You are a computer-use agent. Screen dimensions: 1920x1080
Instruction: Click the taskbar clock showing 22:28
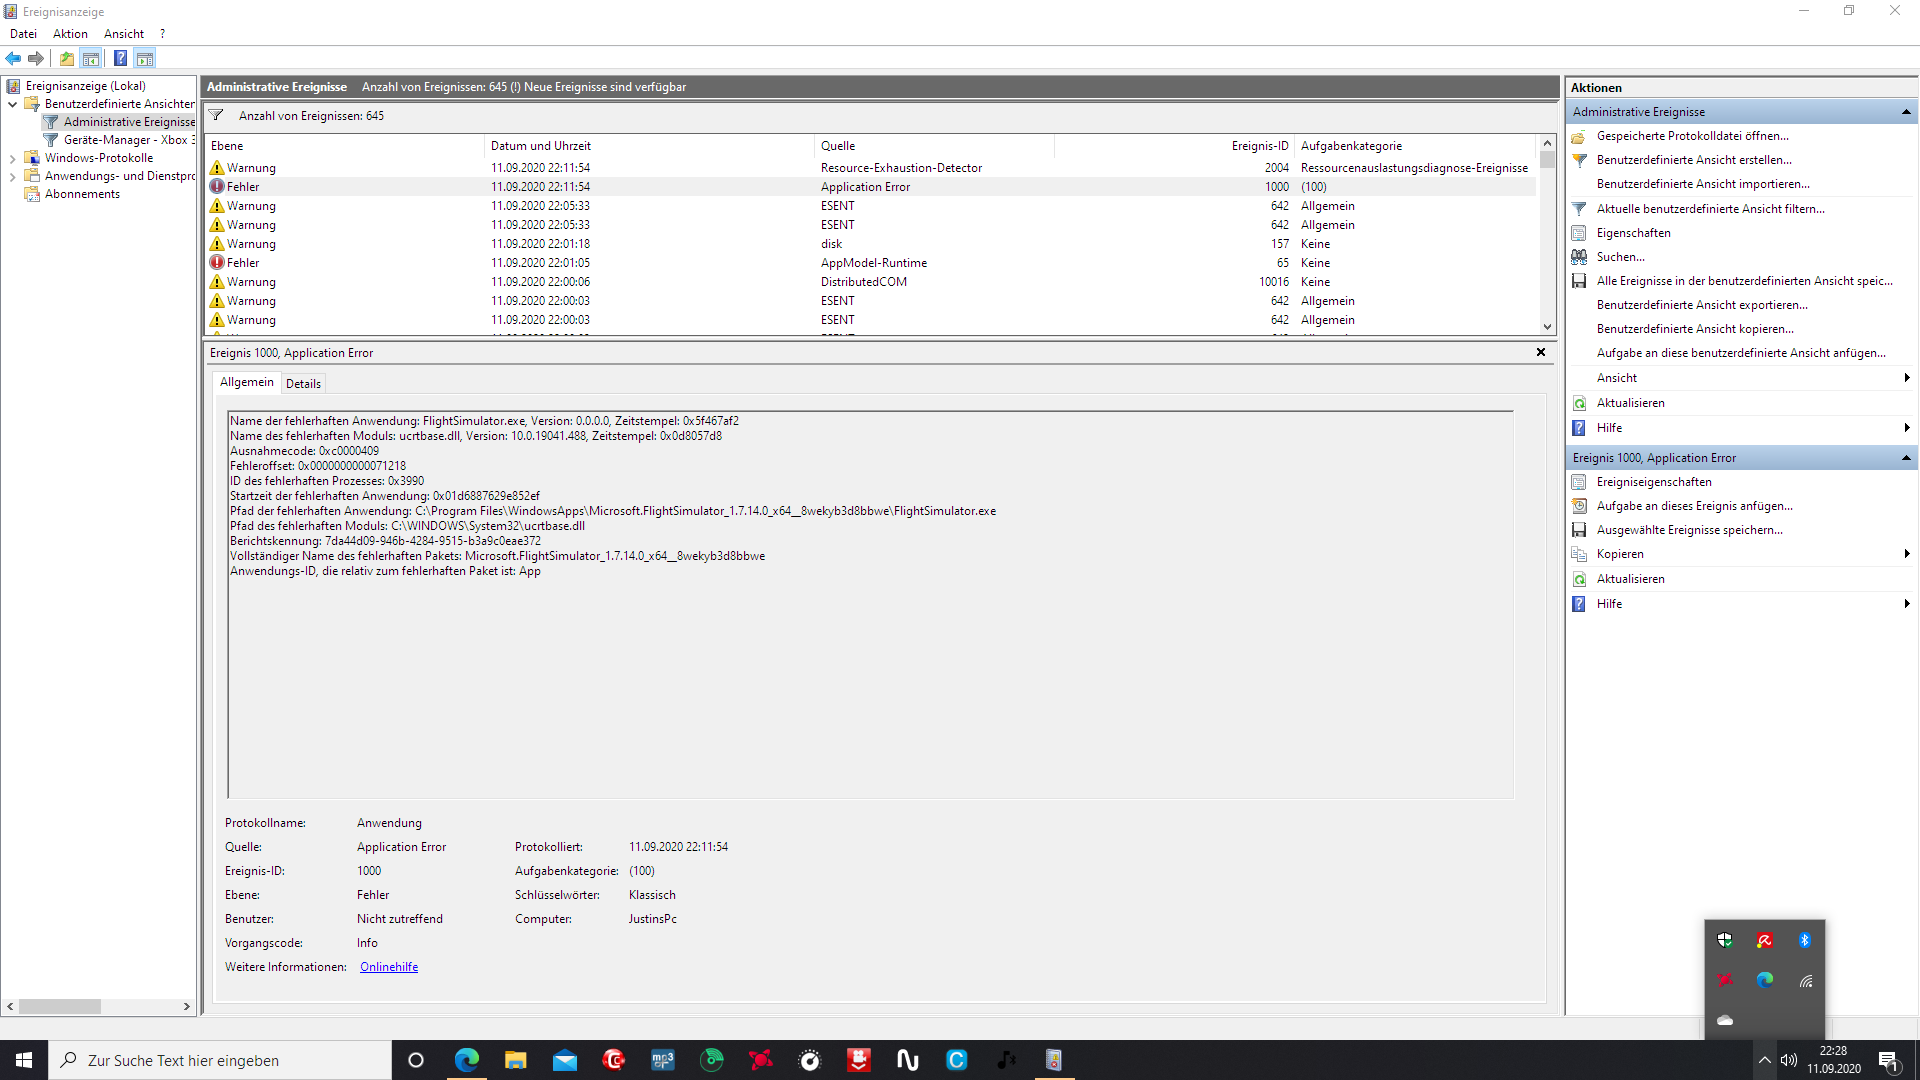coord(1833,1060)
